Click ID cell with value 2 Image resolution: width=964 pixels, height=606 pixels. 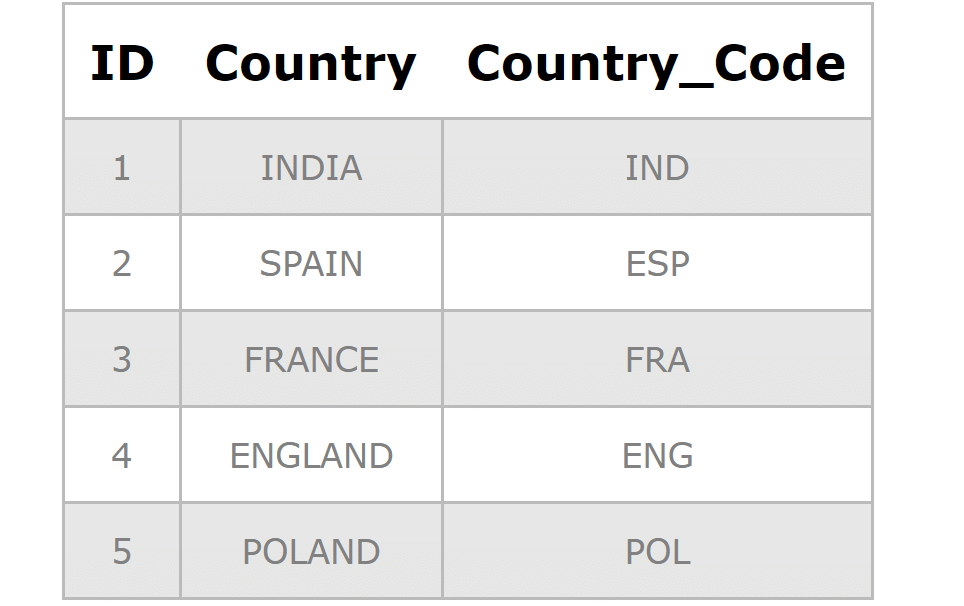click(x=122, y=264)
